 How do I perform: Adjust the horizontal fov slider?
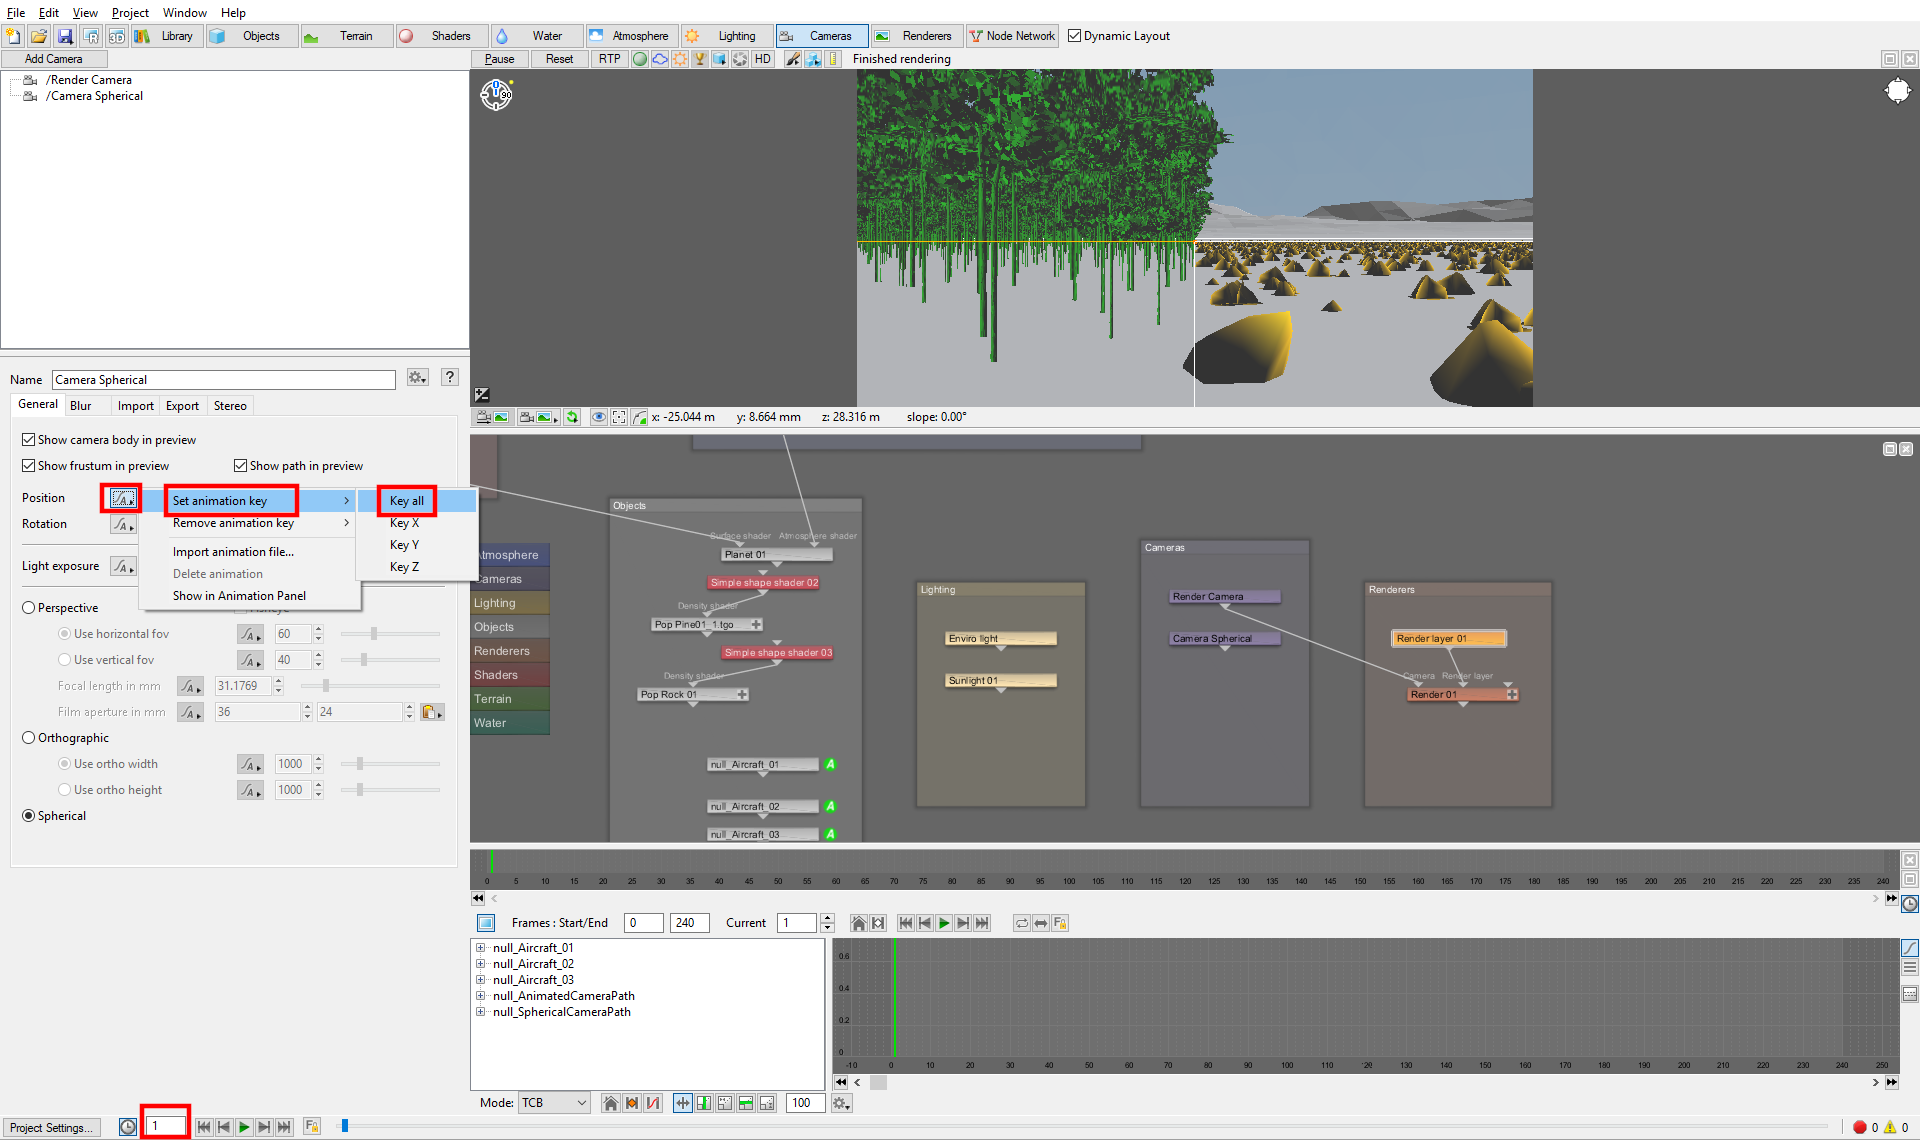click(x=374, y=634)
